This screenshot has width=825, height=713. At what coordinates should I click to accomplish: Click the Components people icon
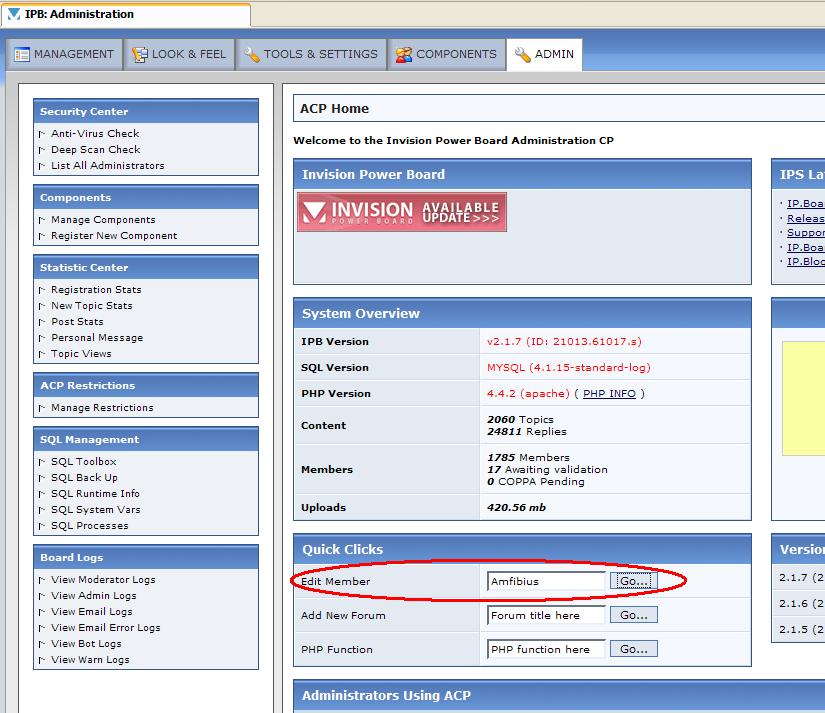(x=404, y=54)
